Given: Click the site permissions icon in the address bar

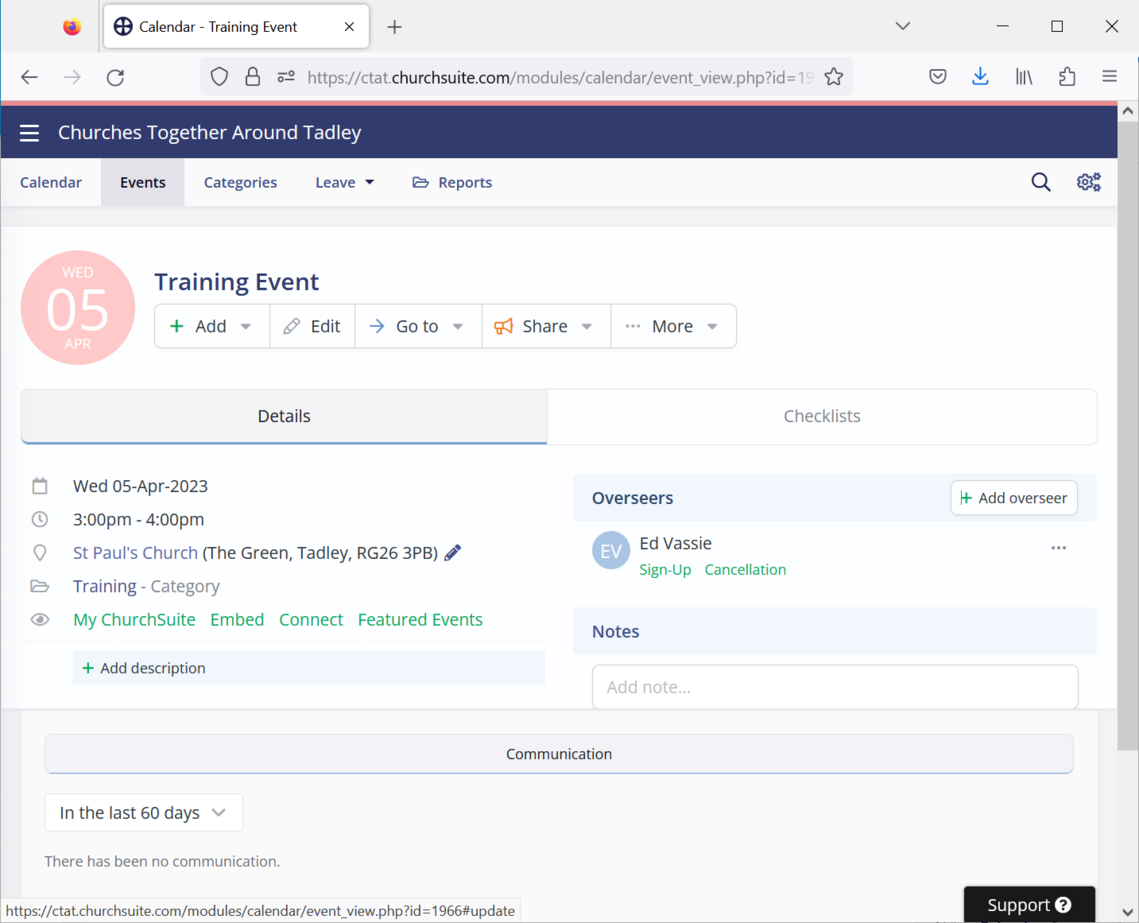Looking at the screenshot, I should pyautogui.click(x=286, y=77).
